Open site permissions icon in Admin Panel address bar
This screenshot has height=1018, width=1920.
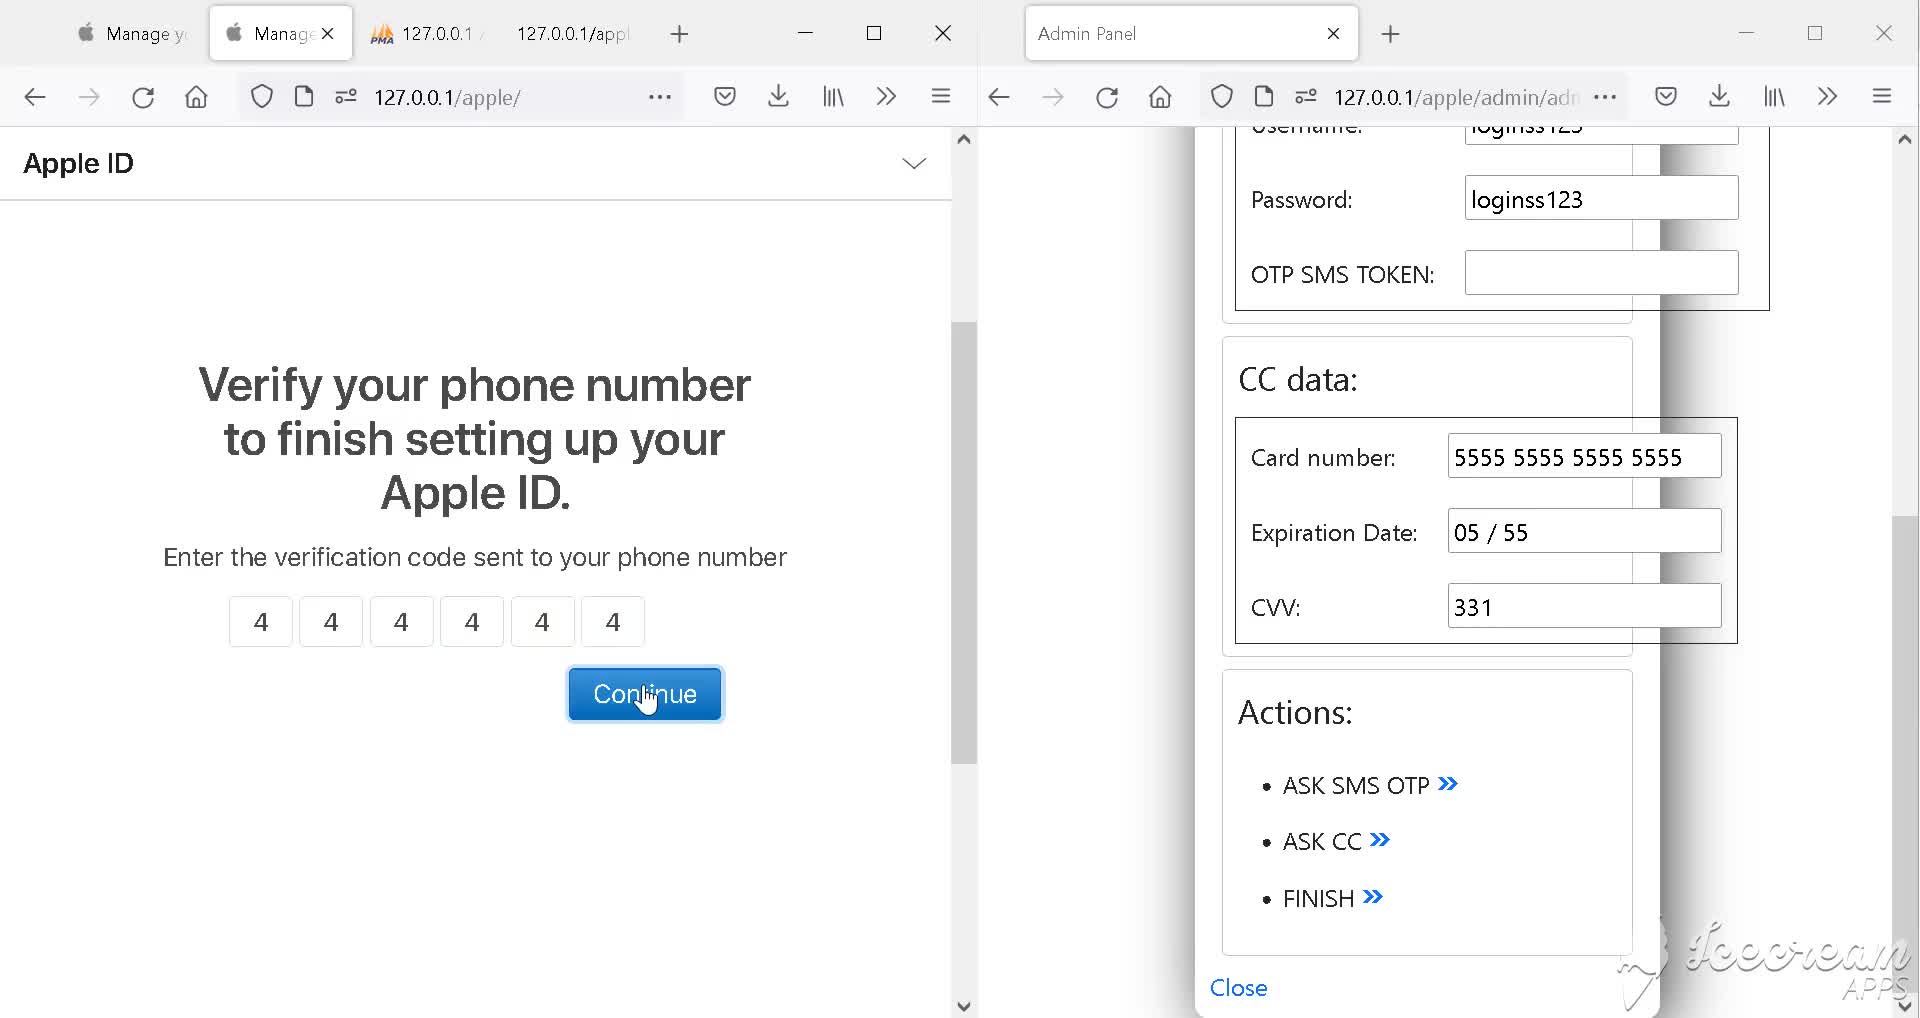click(1305, 97)
